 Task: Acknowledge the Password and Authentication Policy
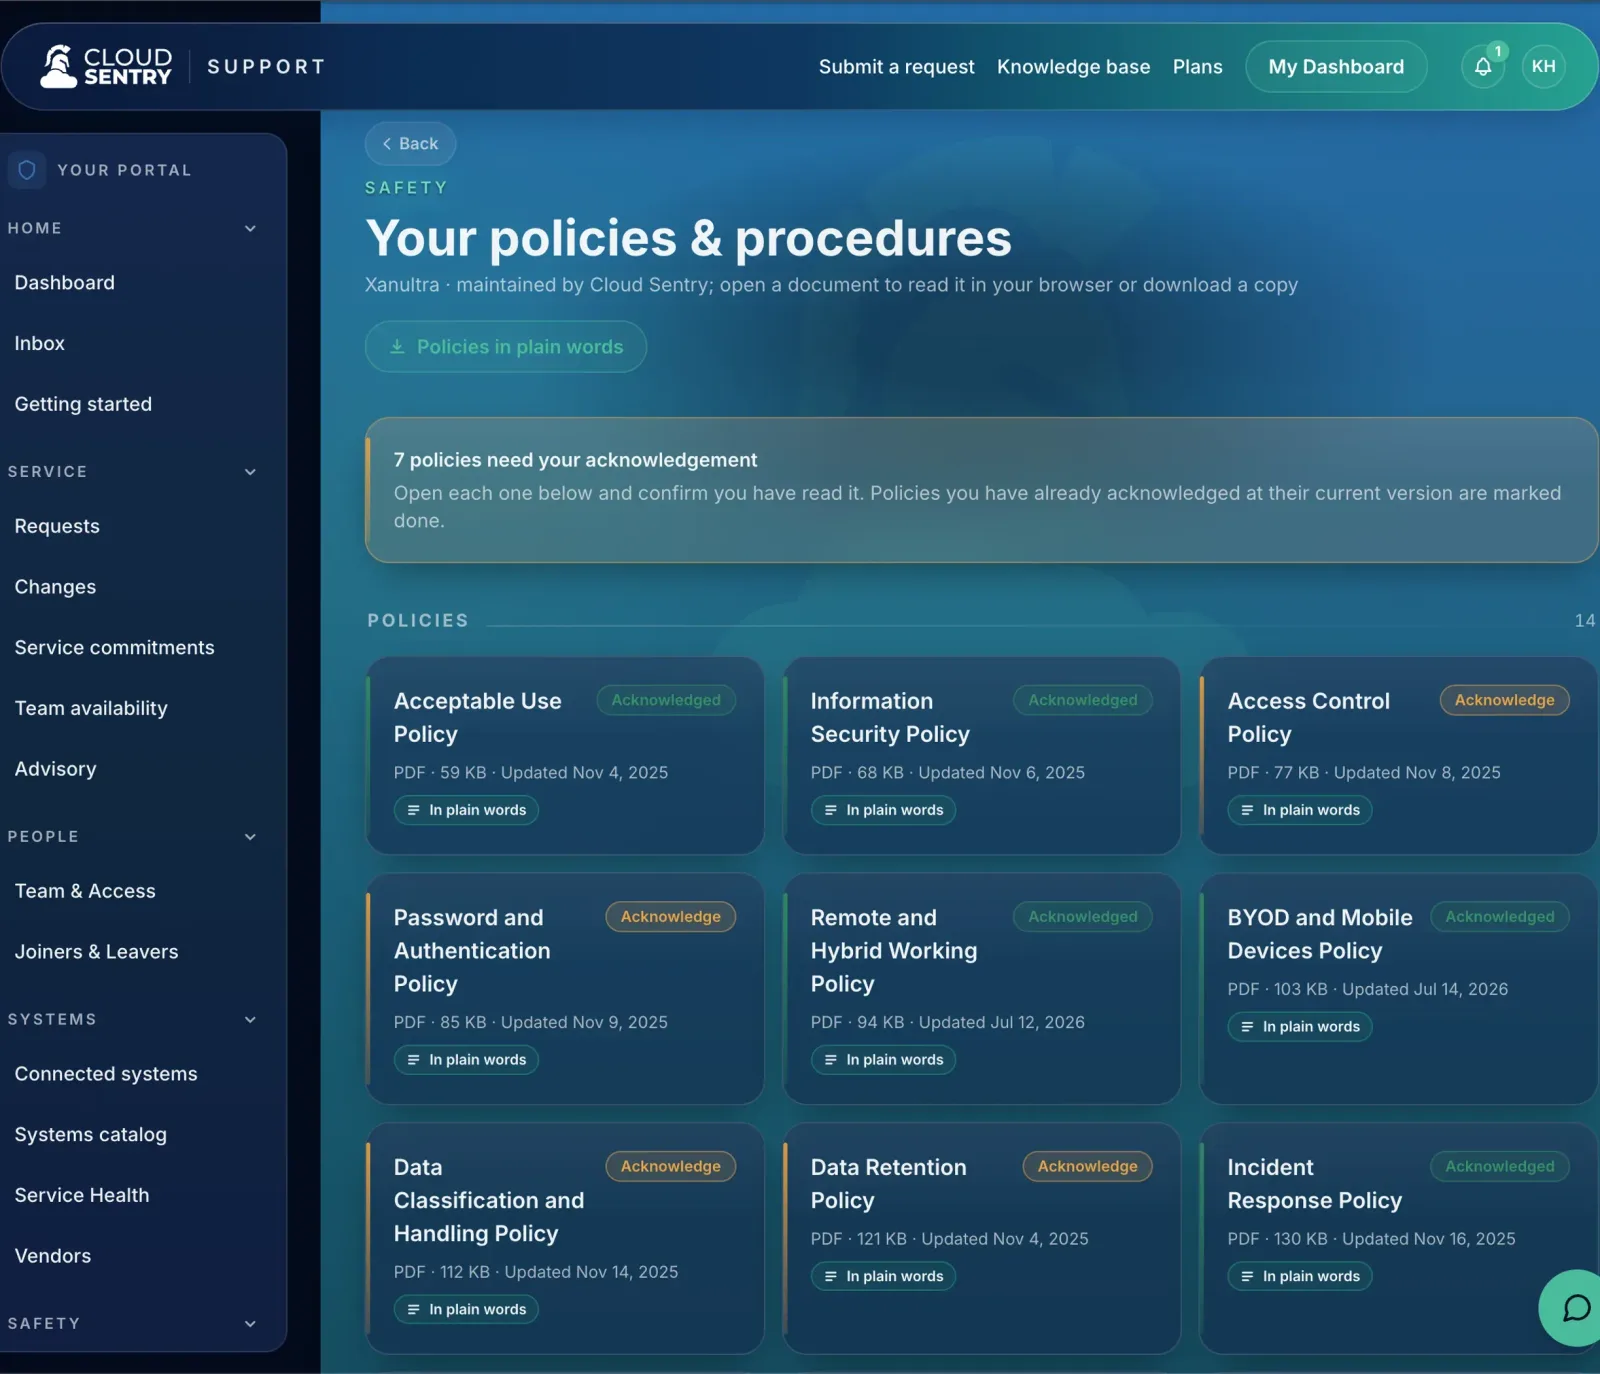click(x=670, y=917)
